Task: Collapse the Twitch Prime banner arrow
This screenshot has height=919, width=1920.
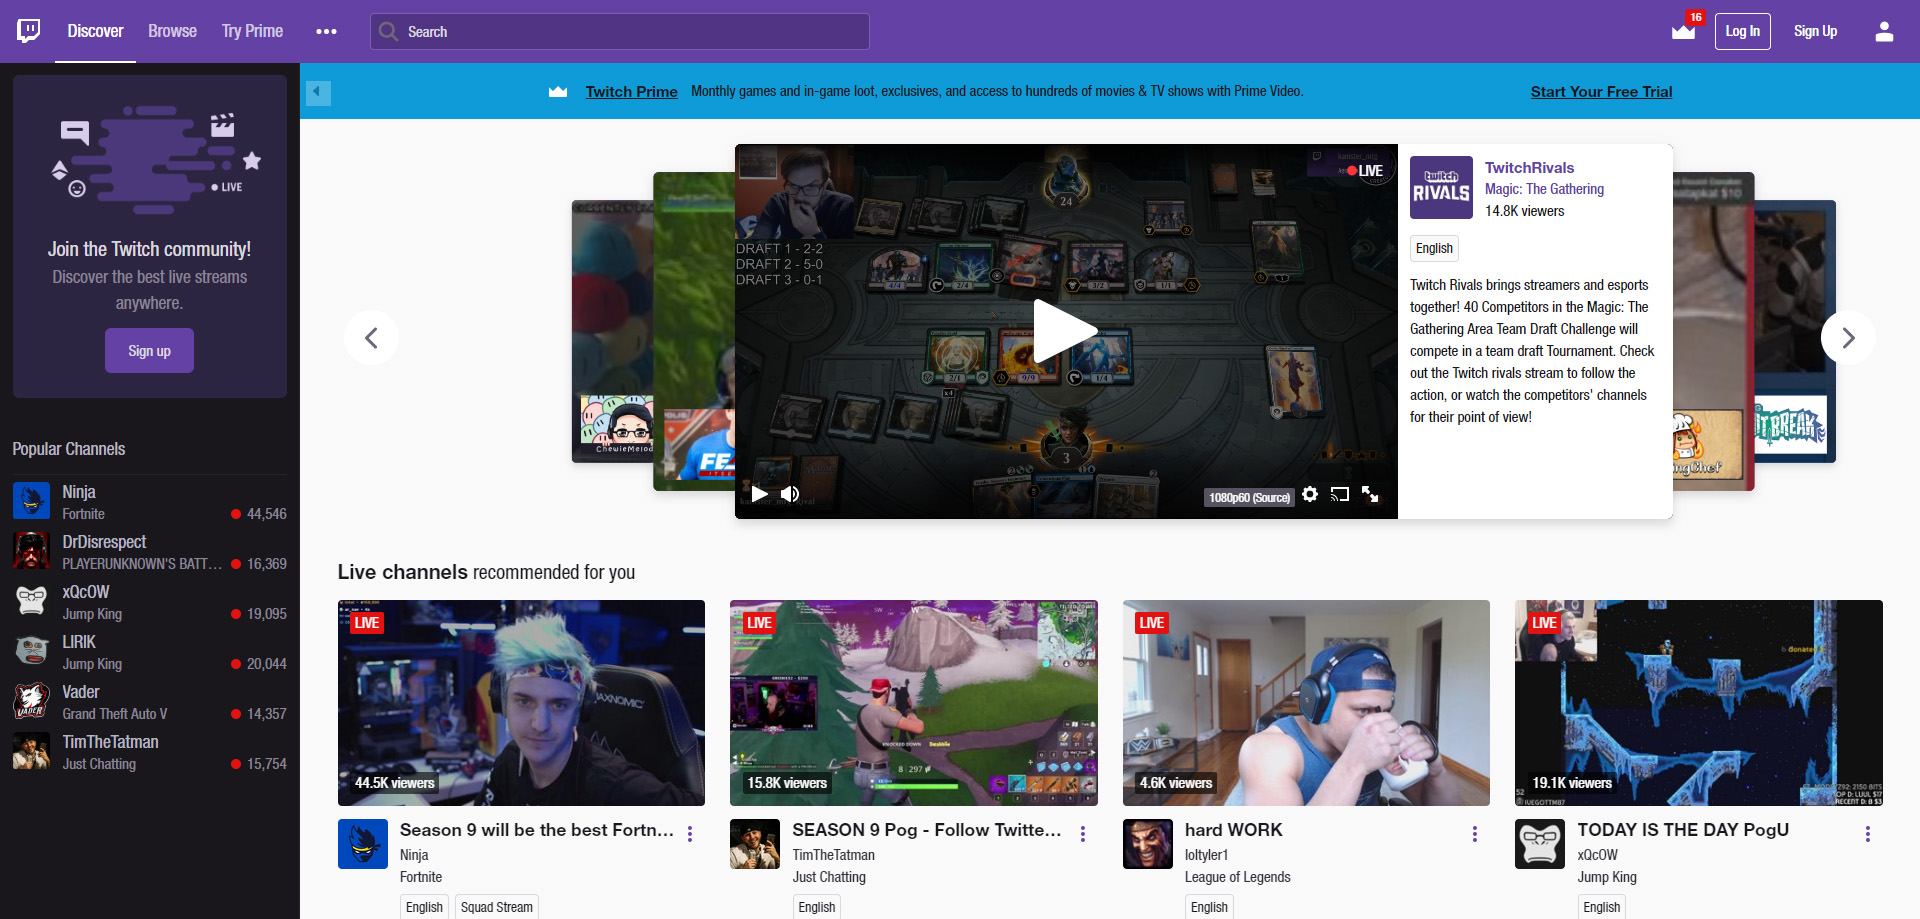Action: 318,93
